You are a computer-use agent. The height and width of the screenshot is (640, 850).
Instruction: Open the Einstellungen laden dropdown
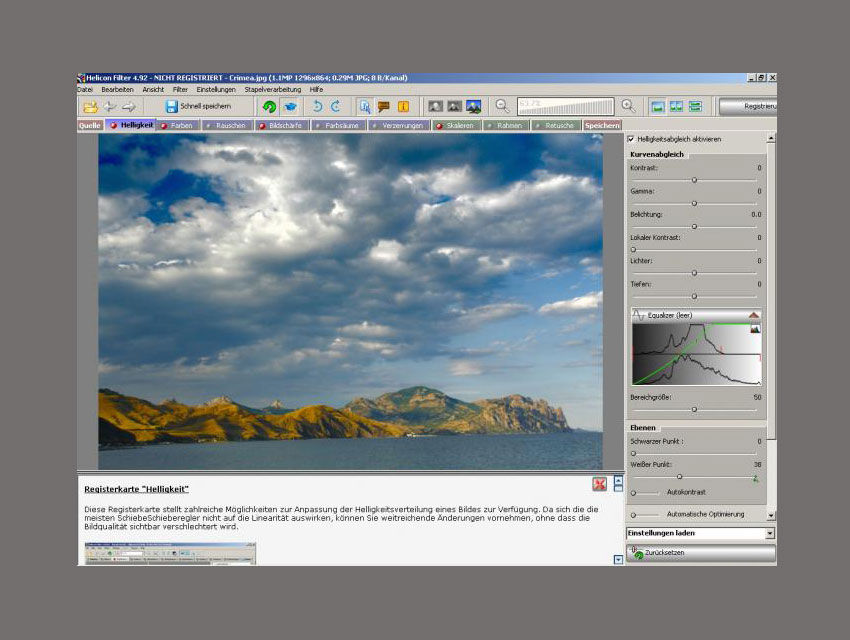tap(770, 534)
